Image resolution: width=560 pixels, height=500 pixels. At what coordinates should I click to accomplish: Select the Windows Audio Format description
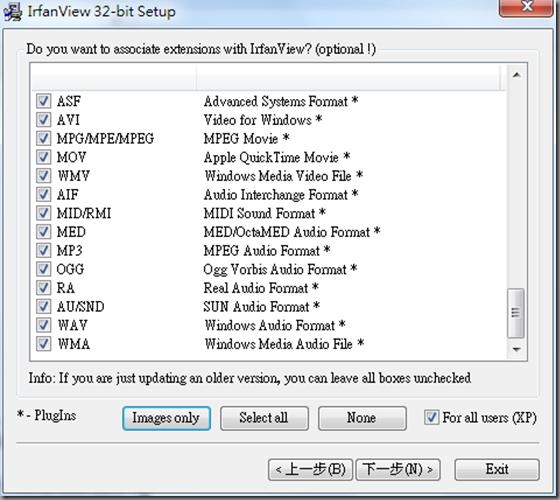click(275, 325)
